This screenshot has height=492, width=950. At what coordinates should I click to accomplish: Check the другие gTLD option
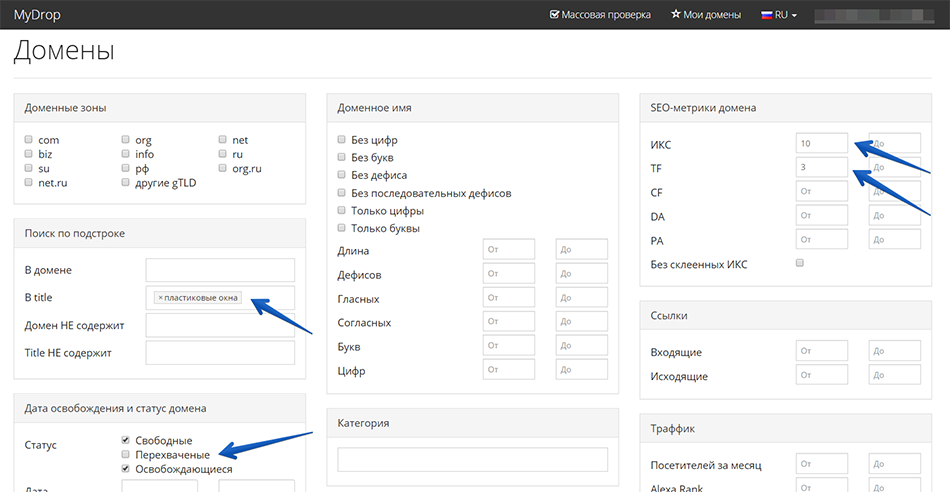(125, 182)
